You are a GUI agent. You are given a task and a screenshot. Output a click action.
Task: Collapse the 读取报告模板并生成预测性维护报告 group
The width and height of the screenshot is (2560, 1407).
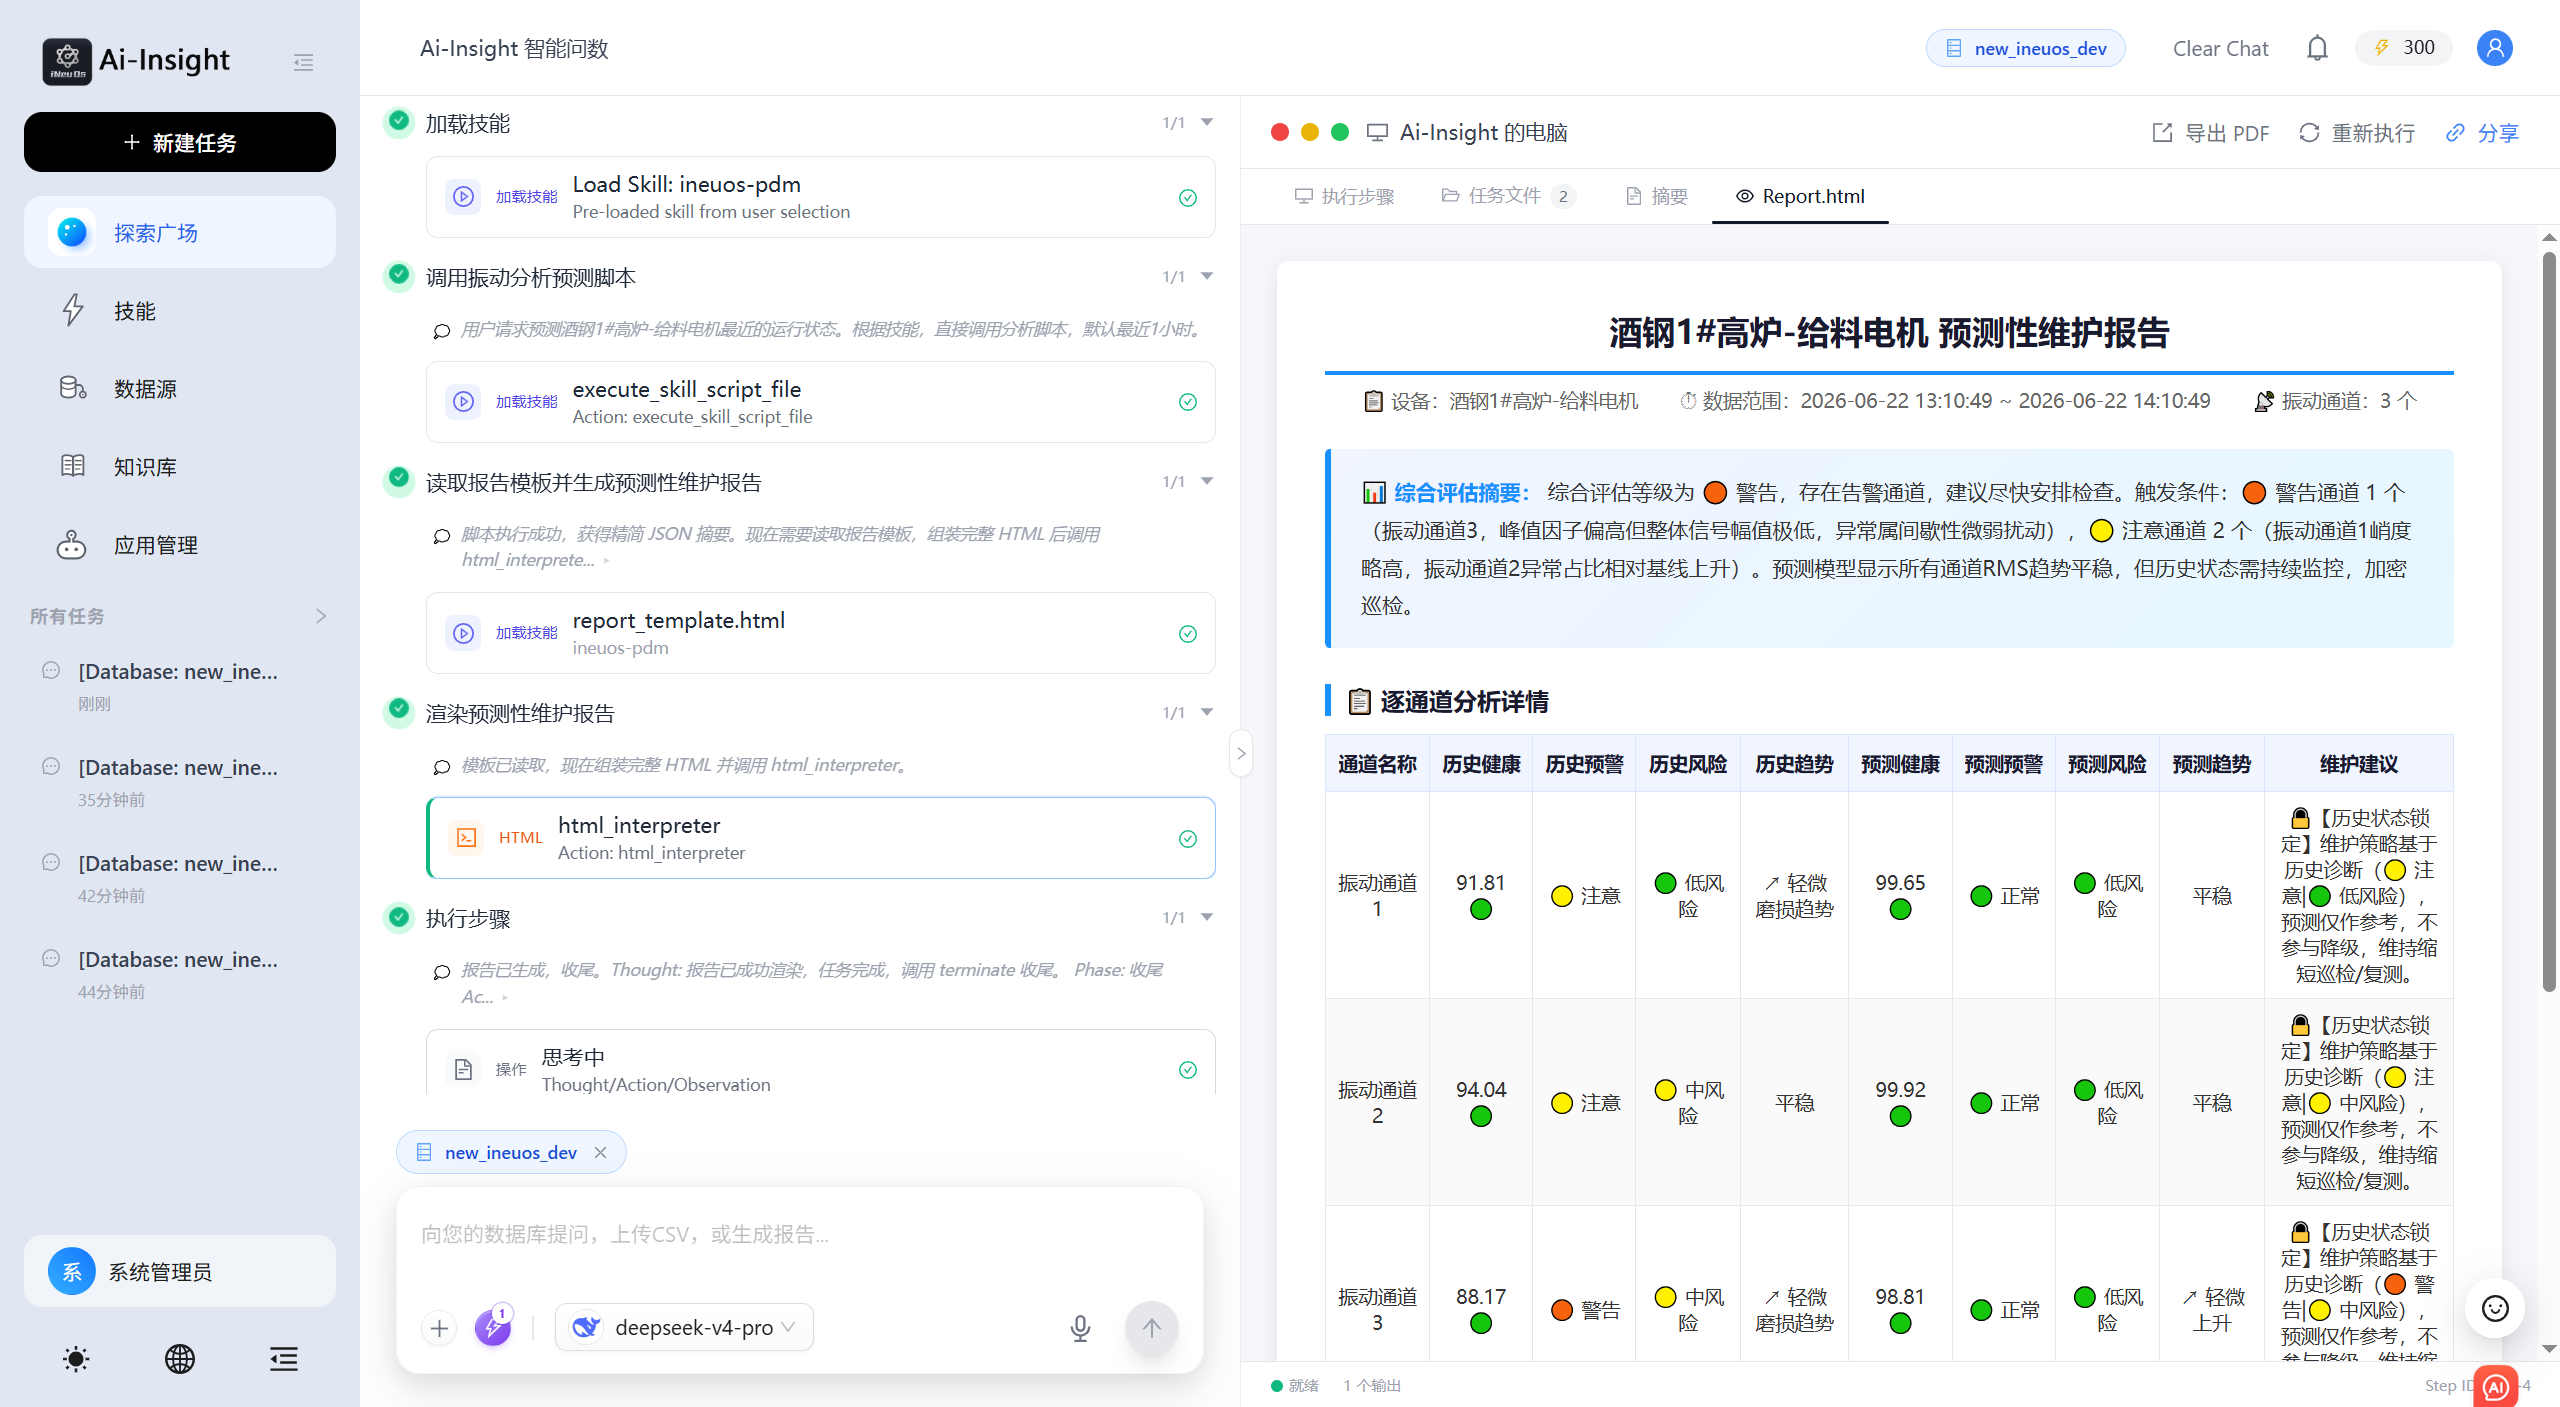pos(1207,481)
